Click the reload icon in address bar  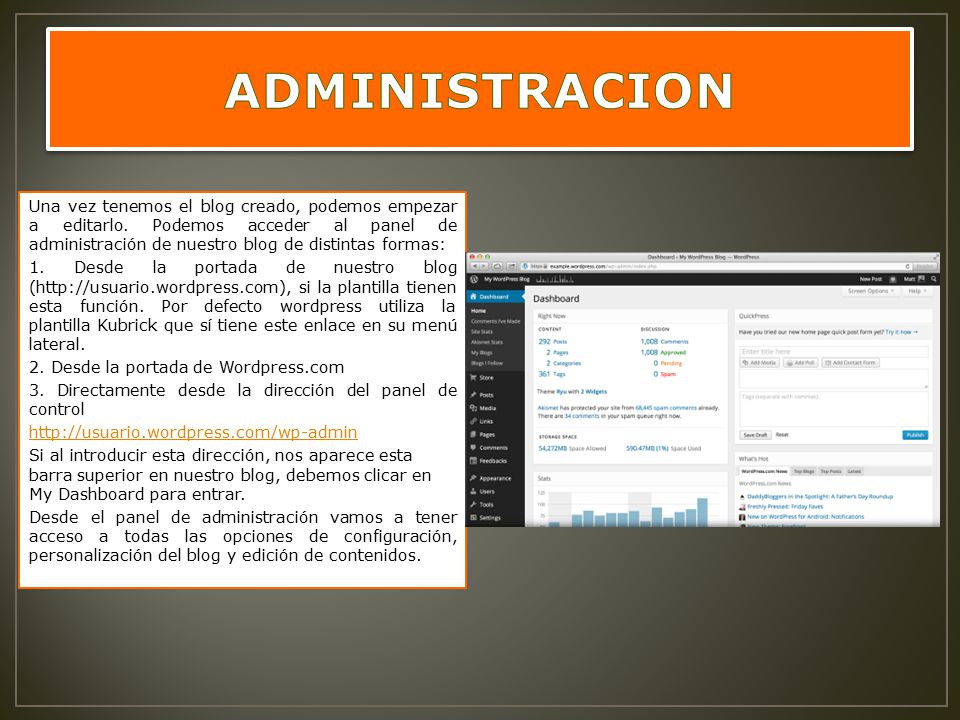(907, 266)
